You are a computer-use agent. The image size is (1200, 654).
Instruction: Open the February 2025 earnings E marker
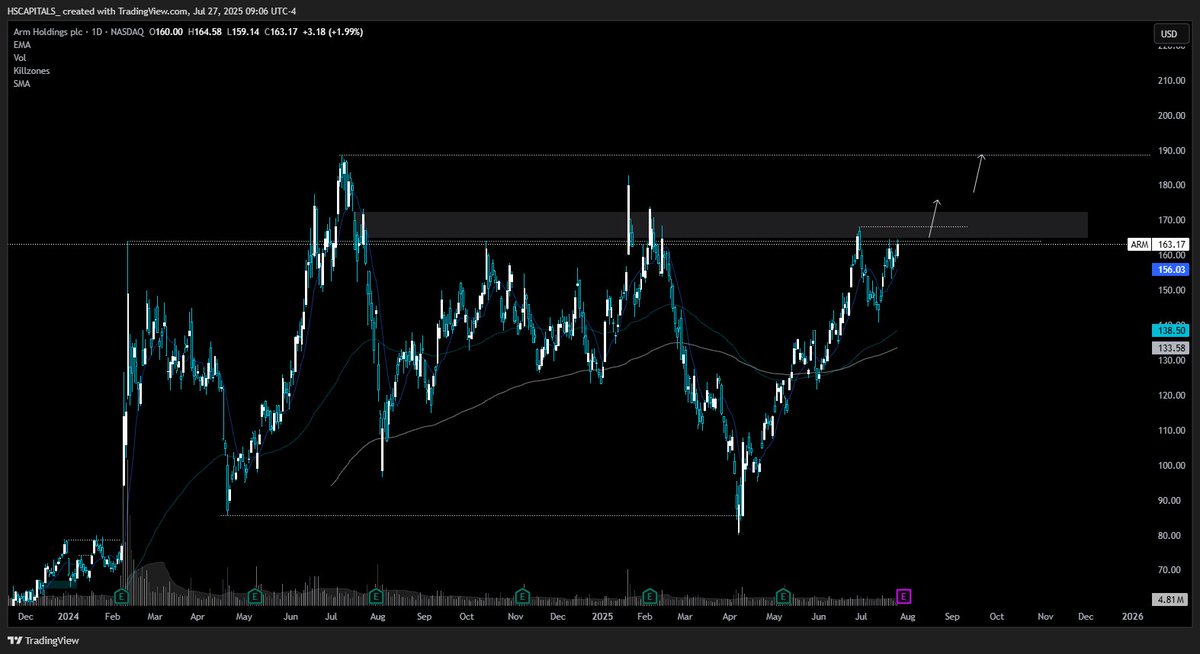(x=650, y=596)
